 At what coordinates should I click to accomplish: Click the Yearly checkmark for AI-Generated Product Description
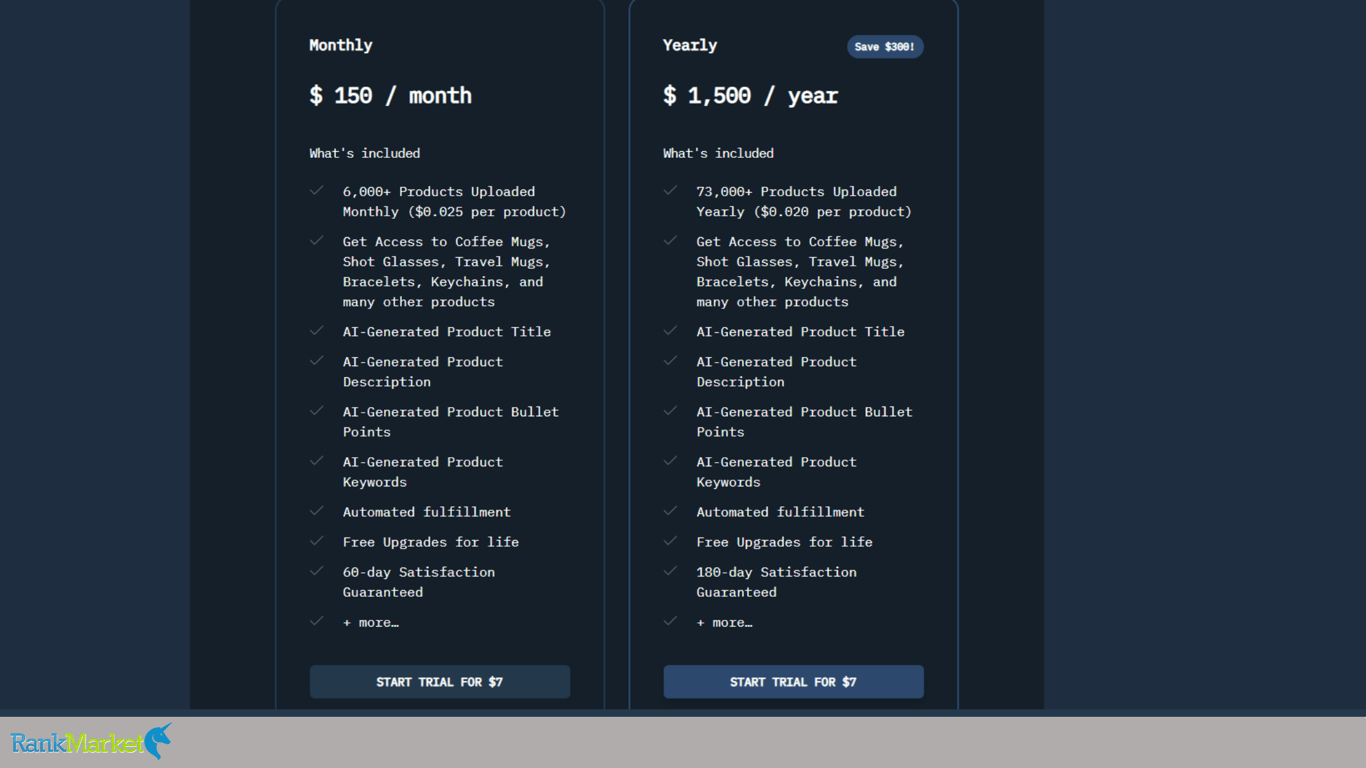click(671, 360)
